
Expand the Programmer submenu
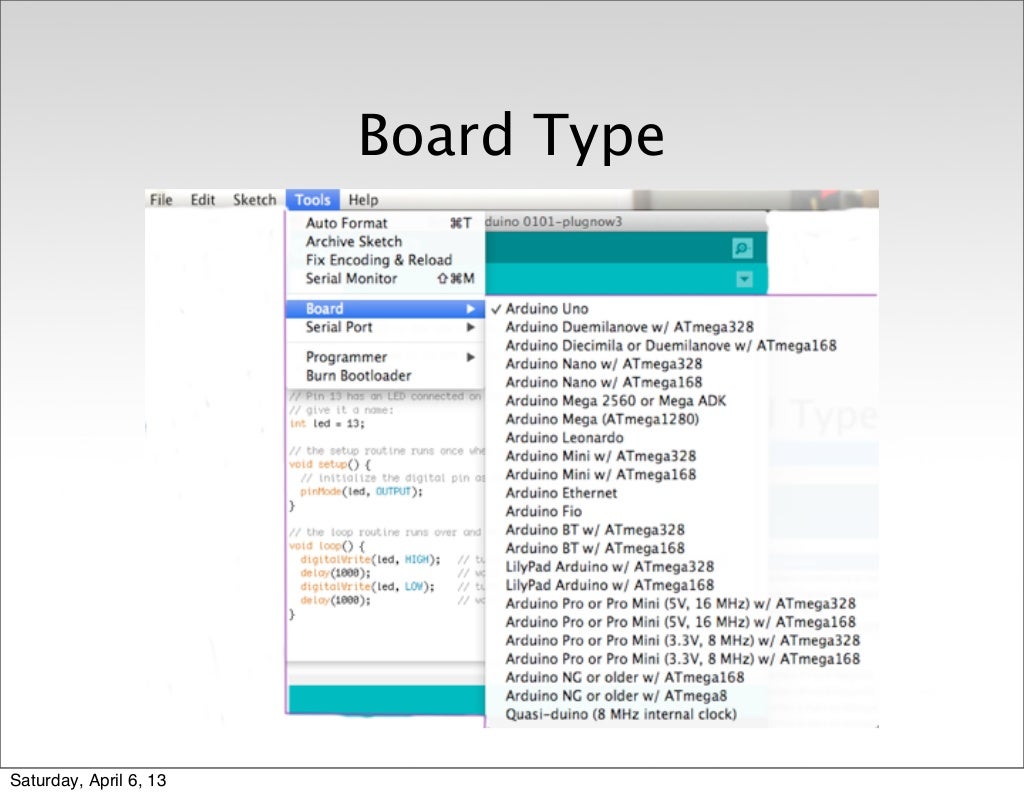385,357
